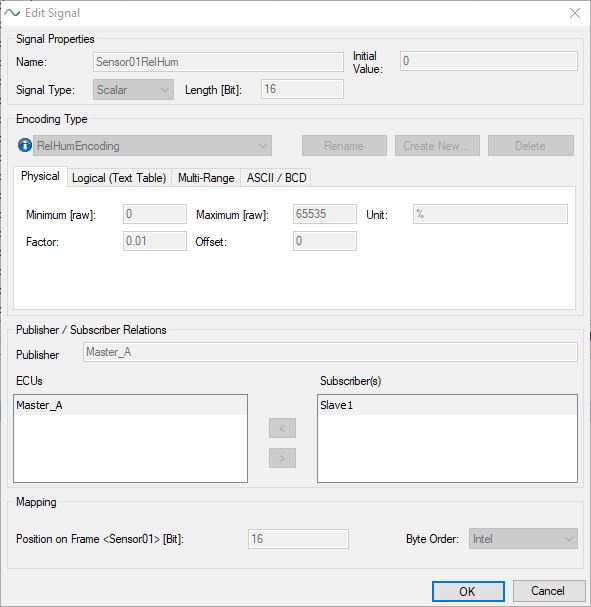Image resolution: width=591 pixels, height=607 pixels.
Task: Click the Cancel button
Action: click(548, 591)
